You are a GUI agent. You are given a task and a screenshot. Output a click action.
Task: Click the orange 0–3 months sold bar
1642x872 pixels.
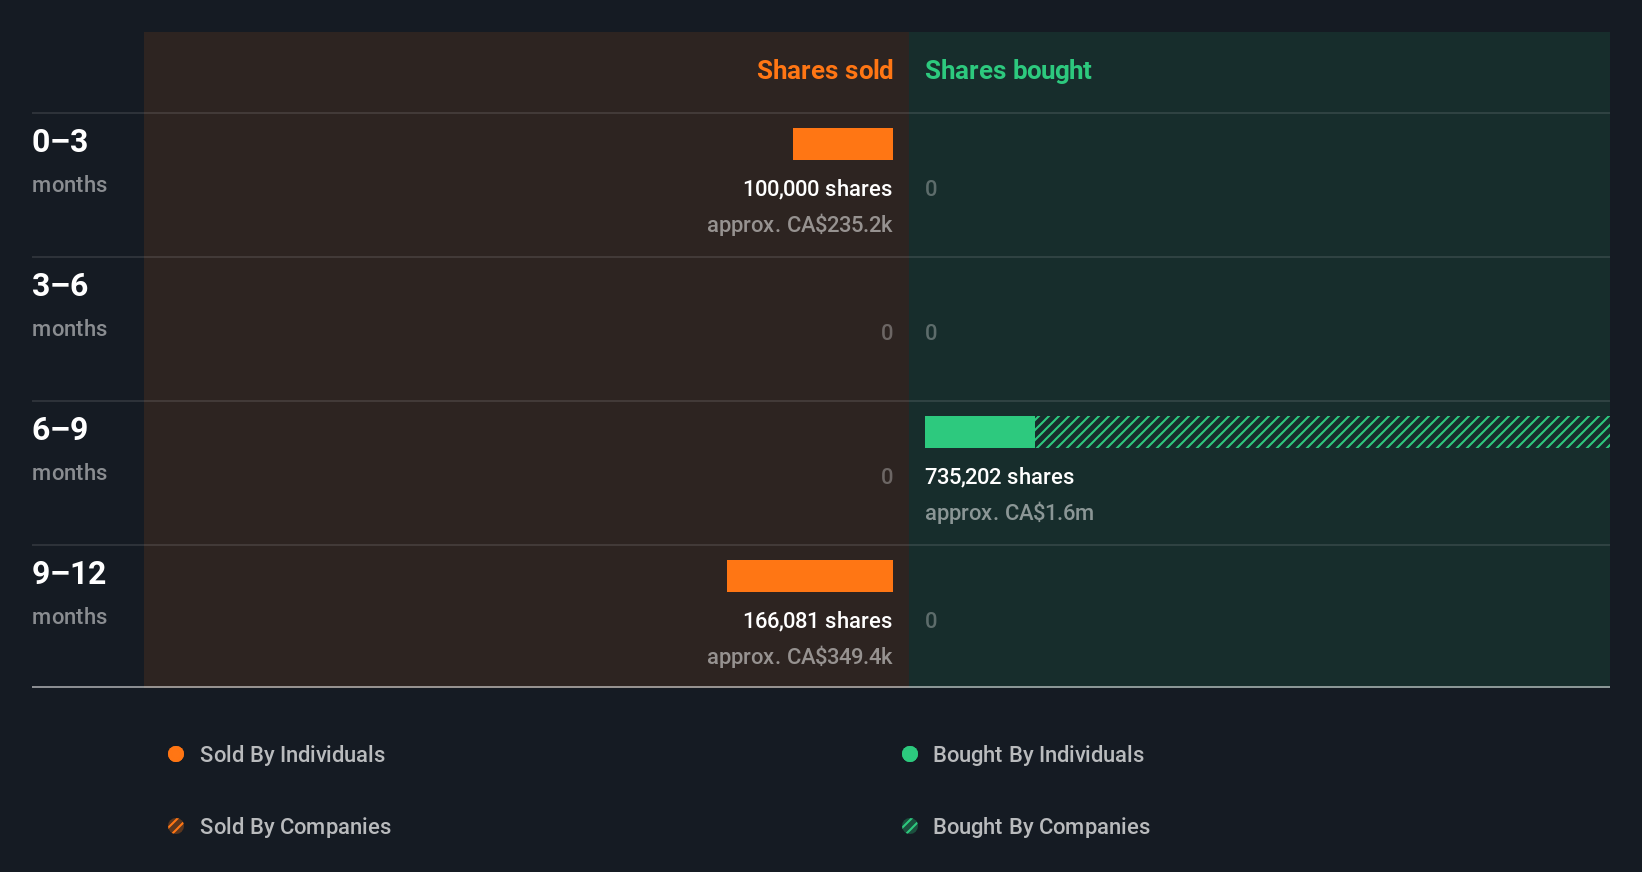843,144
